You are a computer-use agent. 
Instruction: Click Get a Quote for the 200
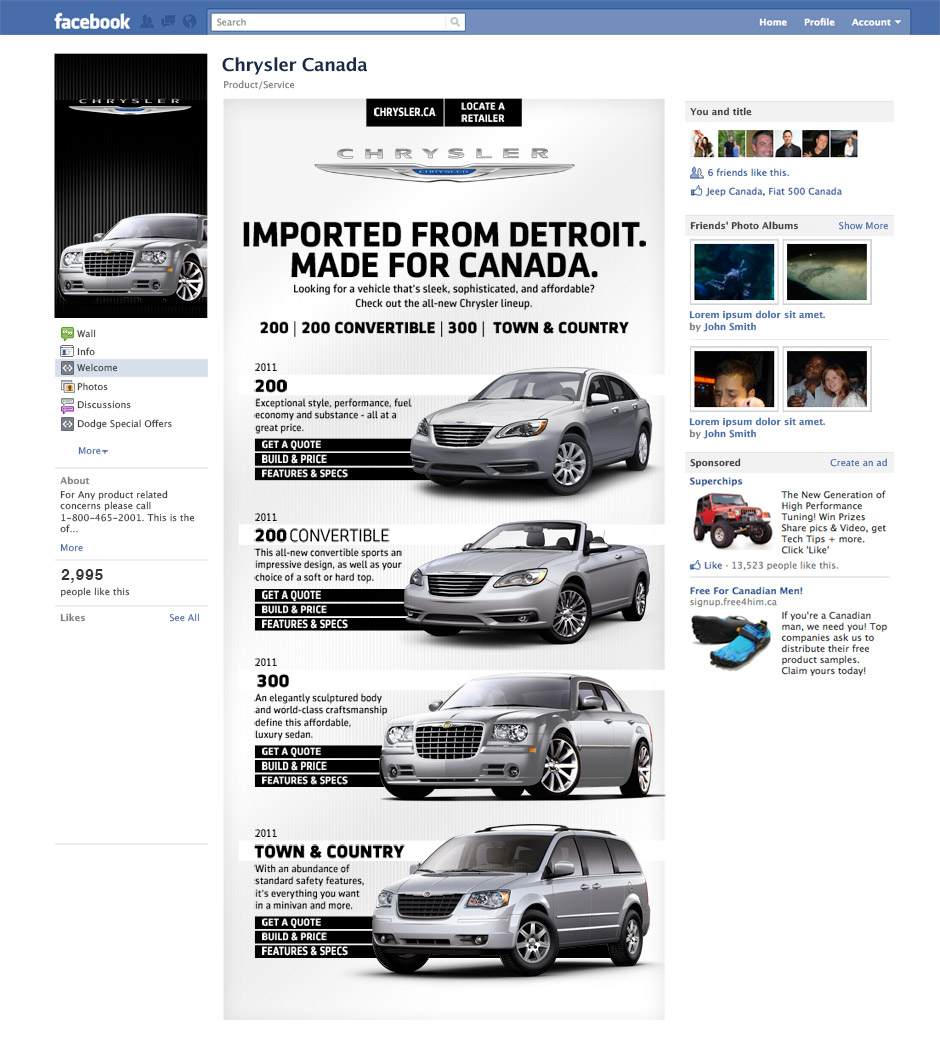coord(332,444)
